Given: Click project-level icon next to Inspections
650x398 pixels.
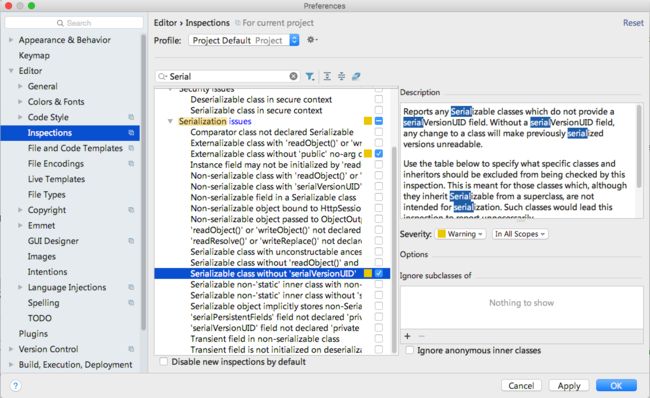Looking at the screenshot, I should [x=131, y=133].
